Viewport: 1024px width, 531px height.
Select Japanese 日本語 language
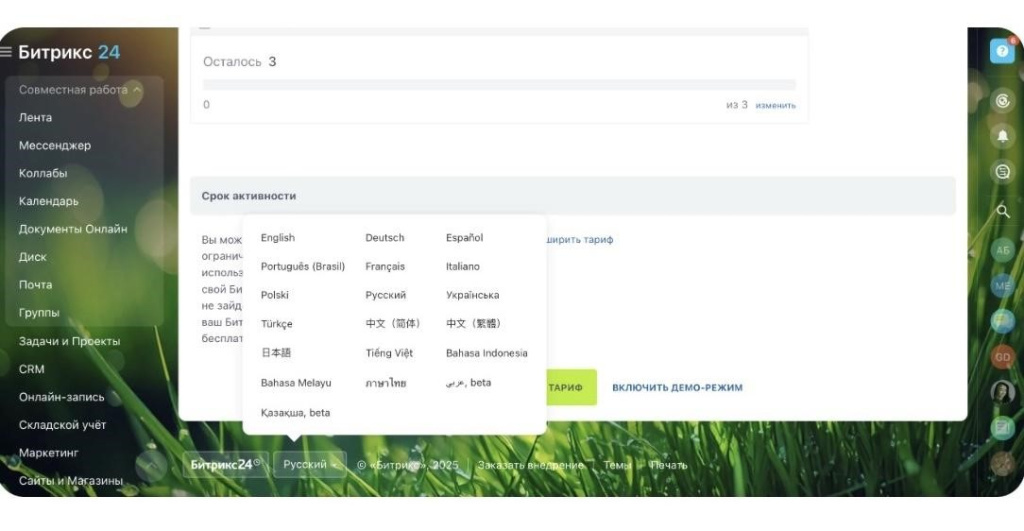coord(276,353)
